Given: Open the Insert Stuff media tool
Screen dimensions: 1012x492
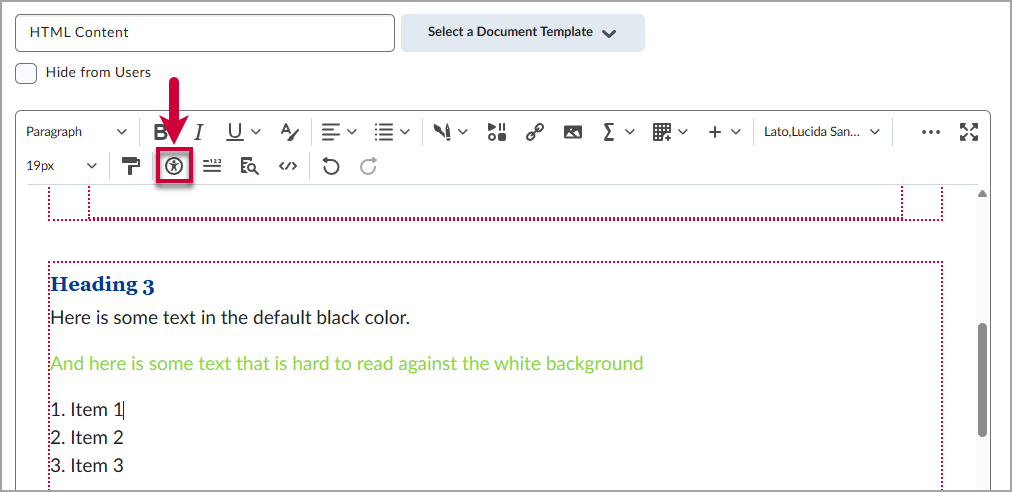Looking at the screenshot, I should [497, 132].
